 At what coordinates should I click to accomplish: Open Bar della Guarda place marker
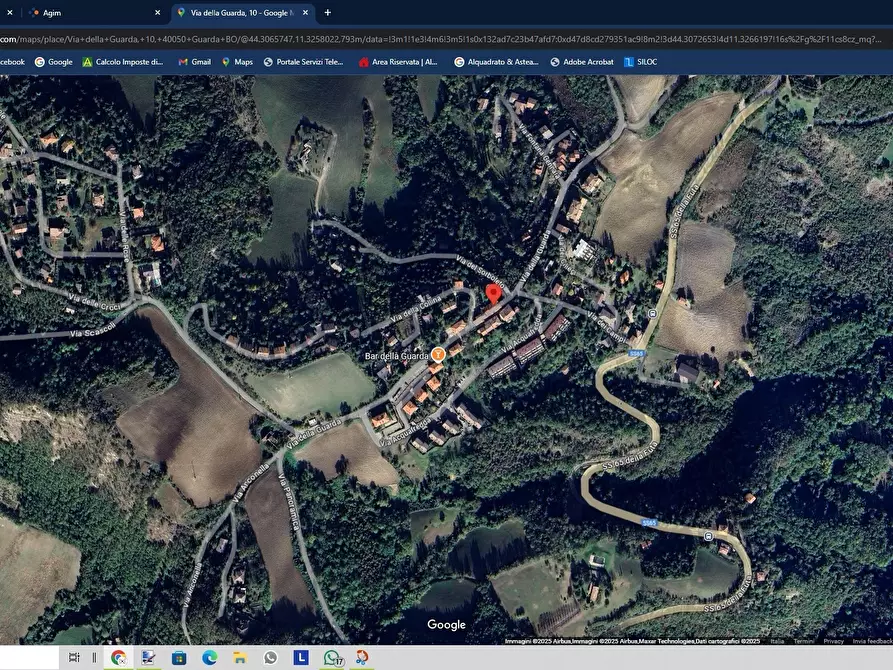pos(438,354)
